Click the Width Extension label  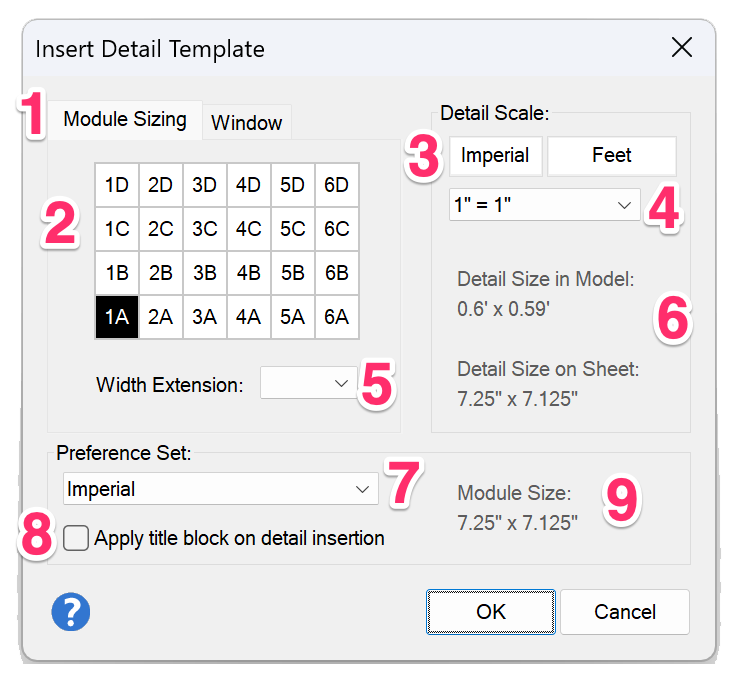click(170, 385)
